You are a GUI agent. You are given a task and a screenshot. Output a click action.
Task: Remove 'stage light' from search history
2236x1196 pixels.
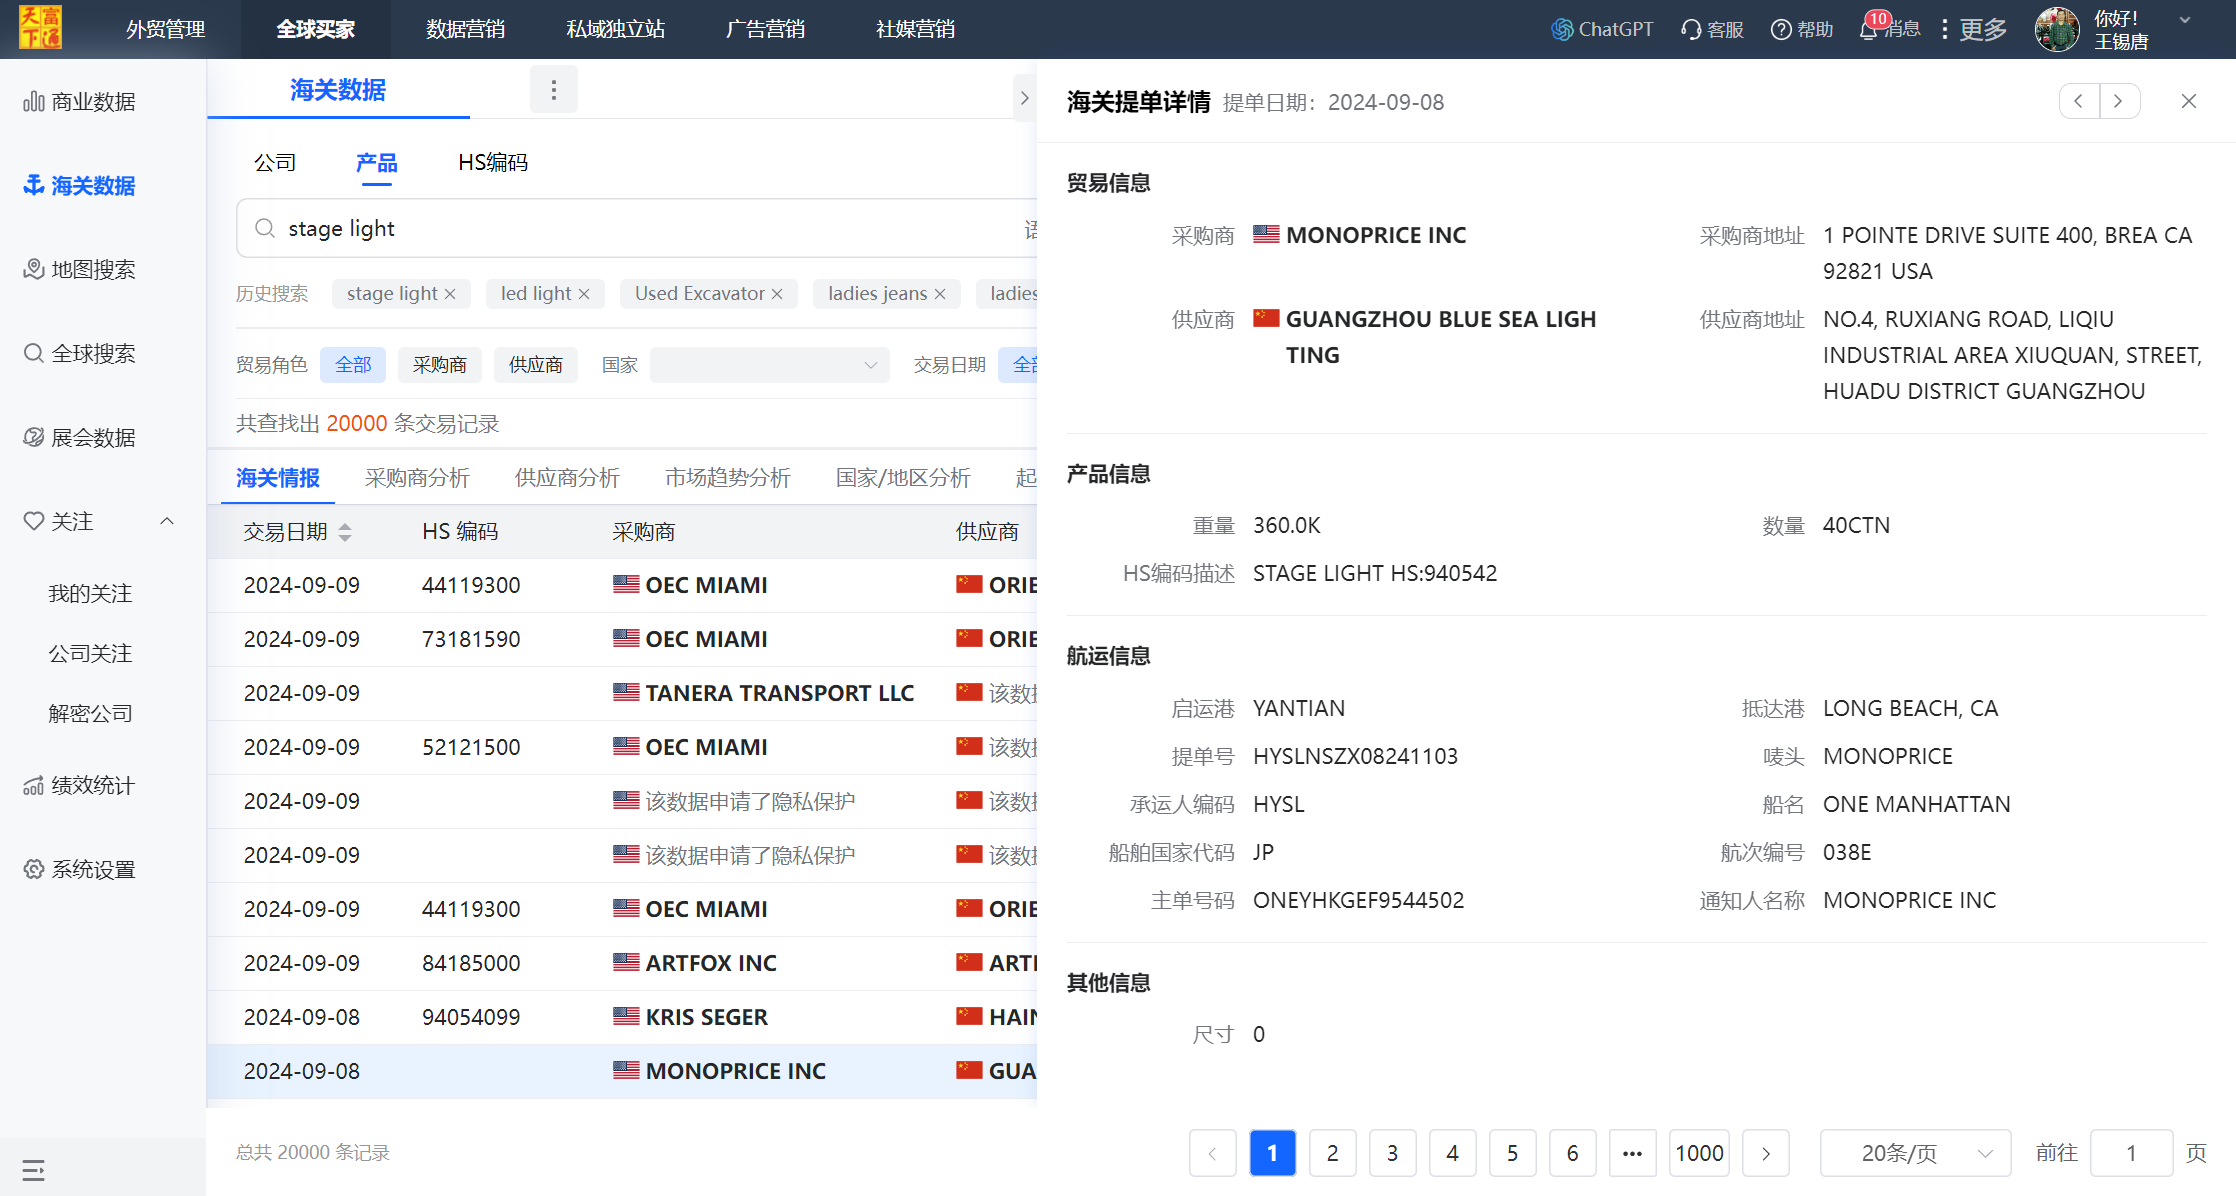click(x=450, y=294)
